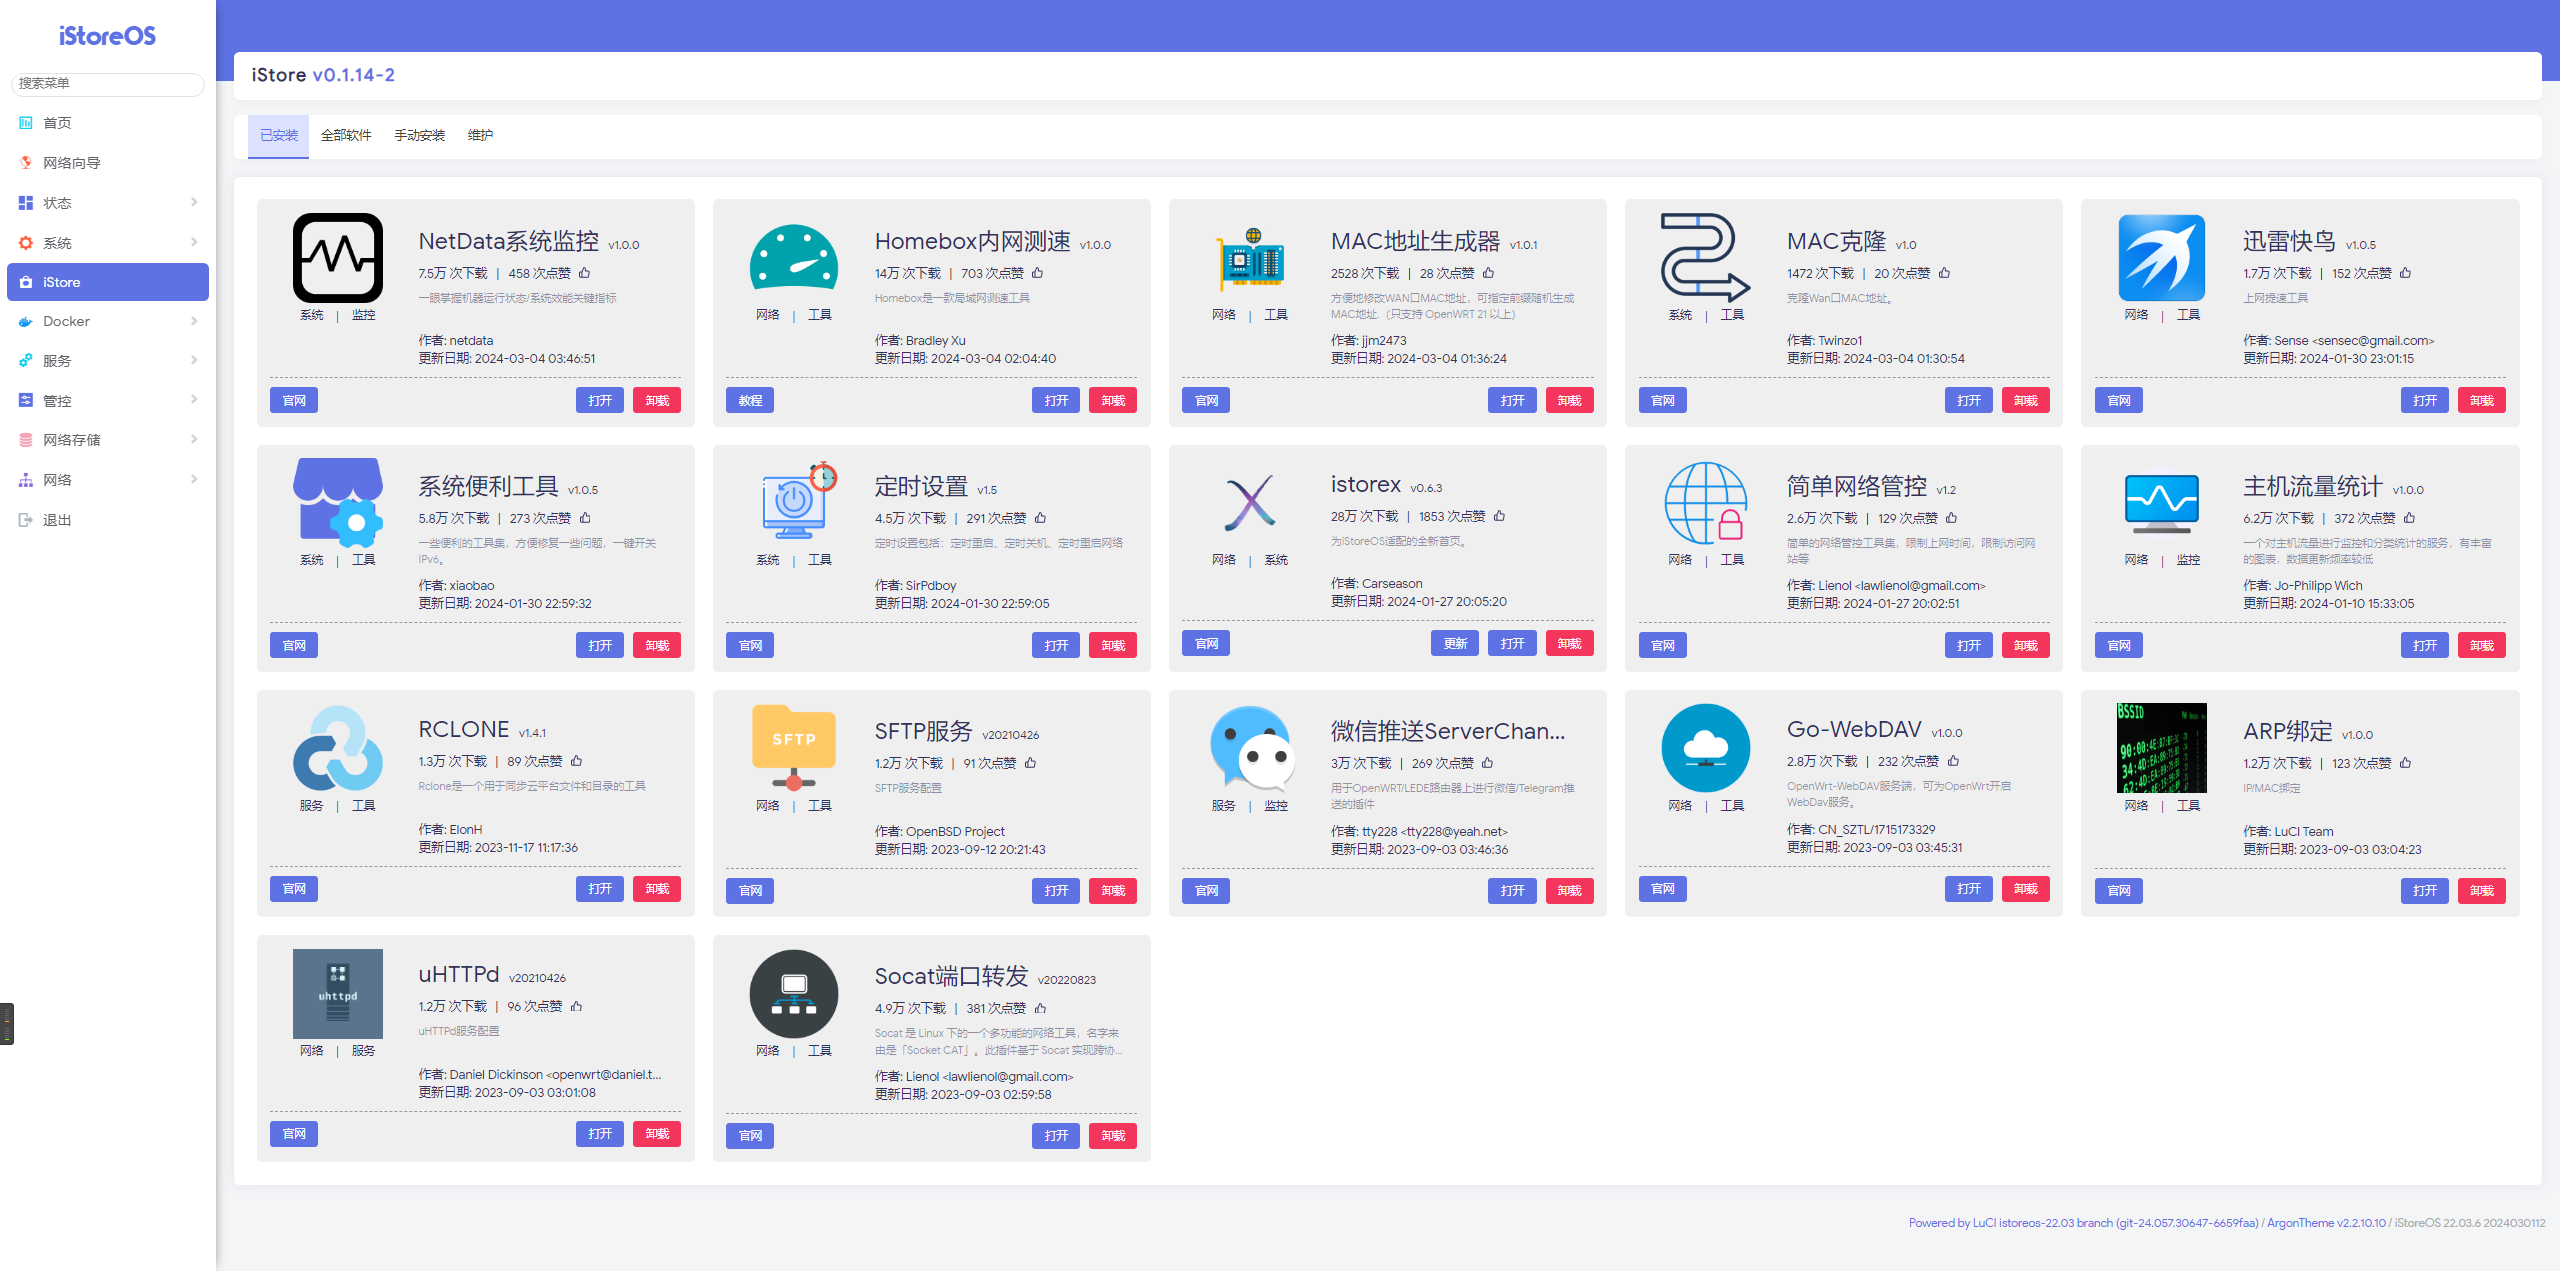
Task: Click the RCLONE app logo icon
Action: [x=337, y=748]
